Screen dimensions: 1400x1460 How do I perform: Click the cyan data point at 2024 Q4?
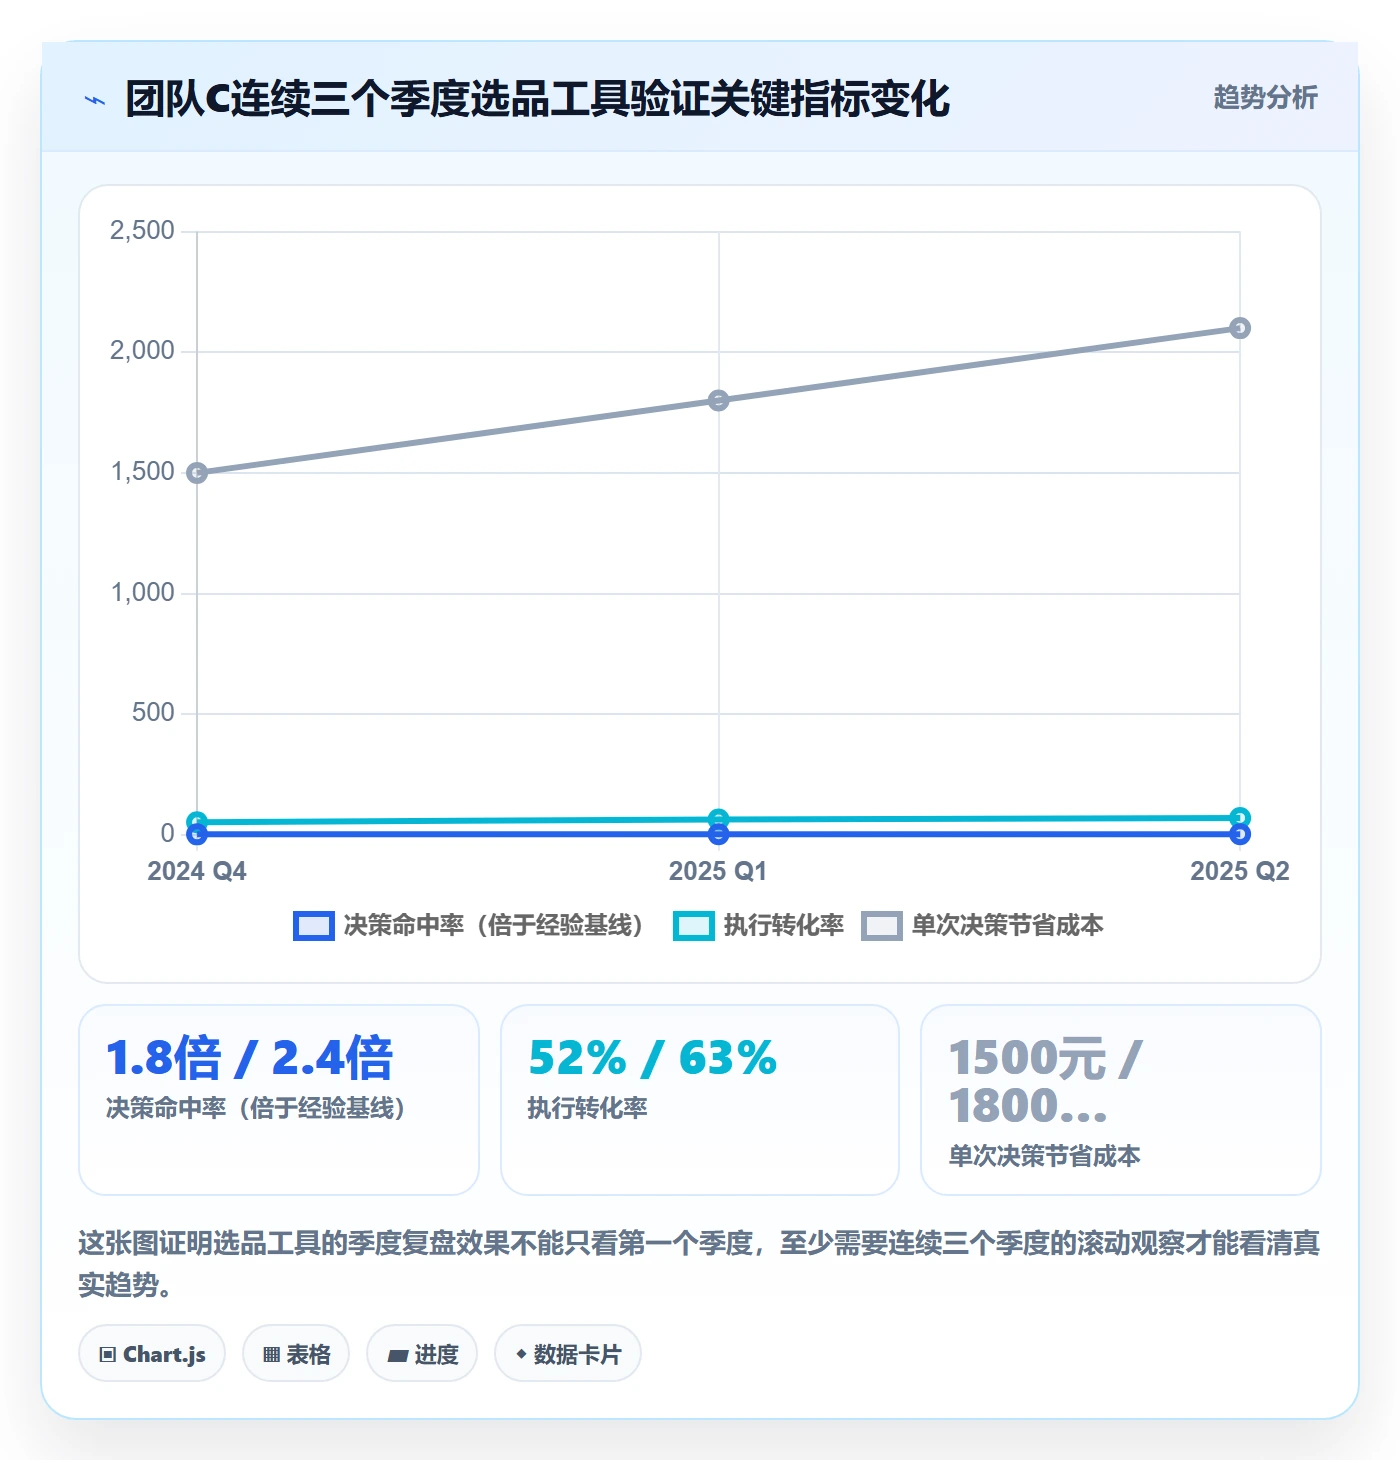[197, 822]
